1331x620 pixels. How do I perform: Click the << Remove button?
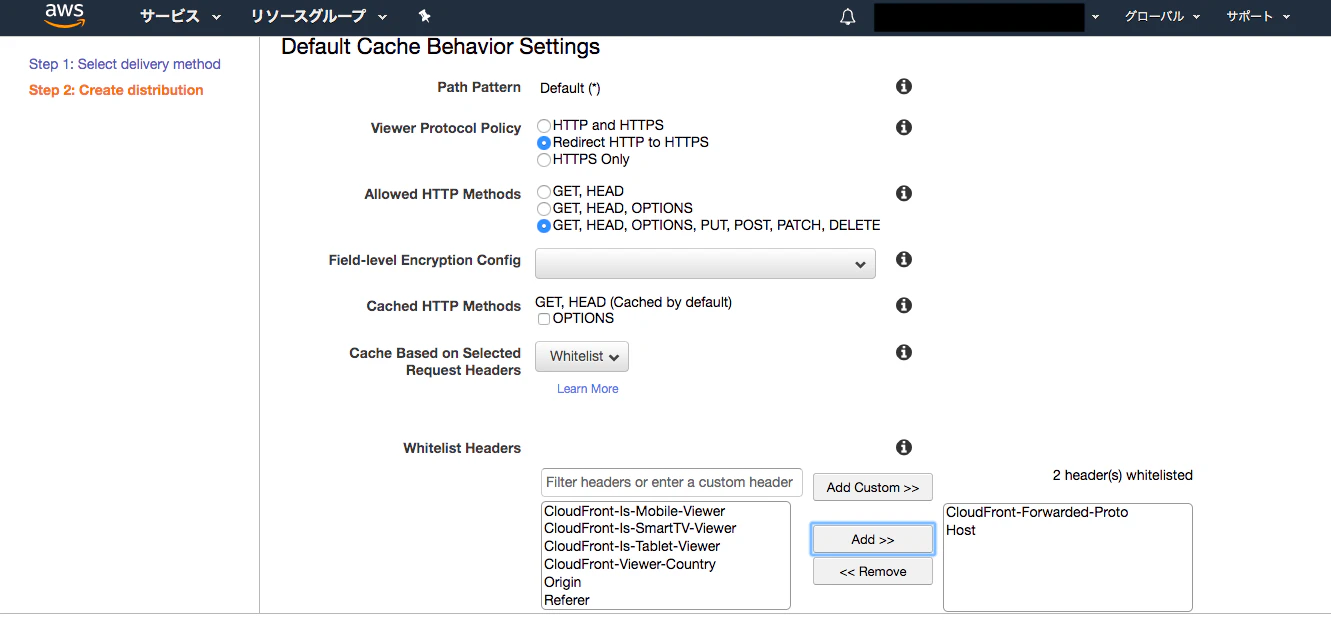[873, 572]
